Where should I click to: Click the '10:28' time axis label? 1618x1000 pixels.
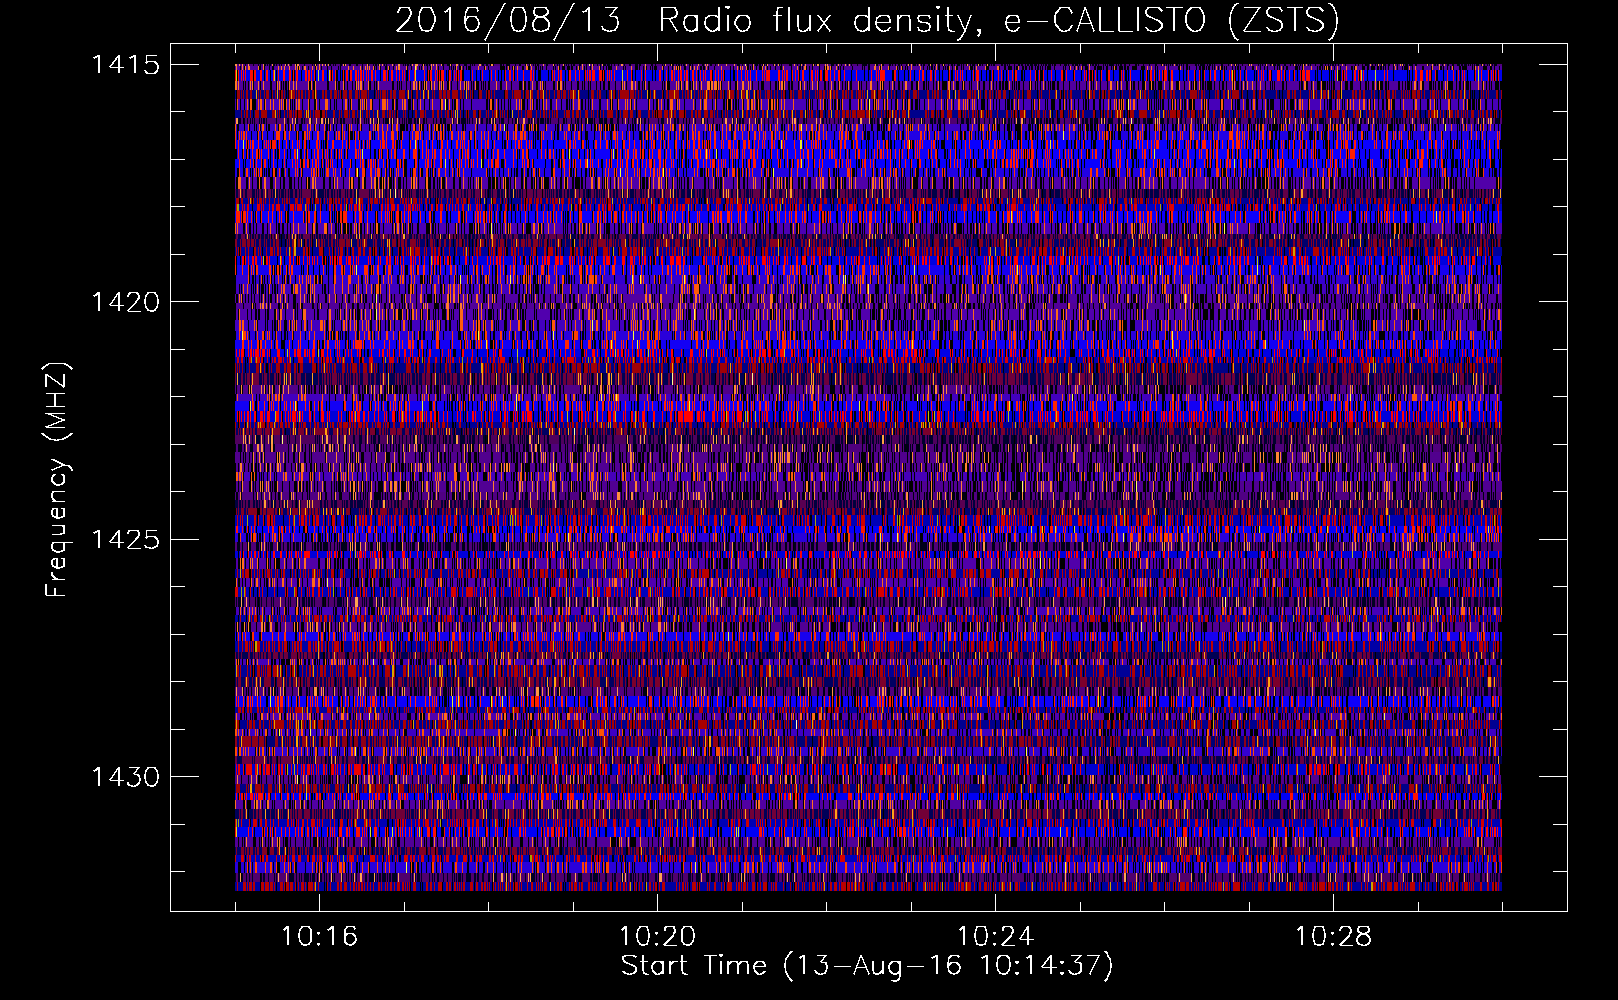click(1333, 937)
